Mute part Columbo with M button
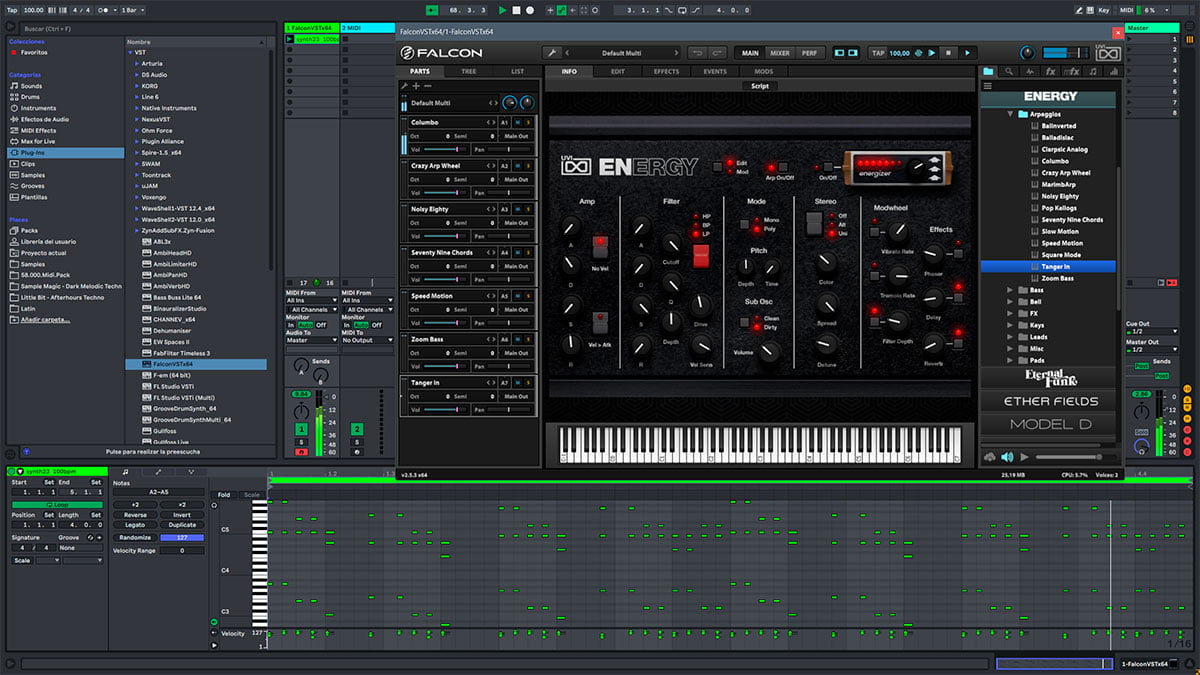This screenshot has width=1200, height=675. point(519,122)
